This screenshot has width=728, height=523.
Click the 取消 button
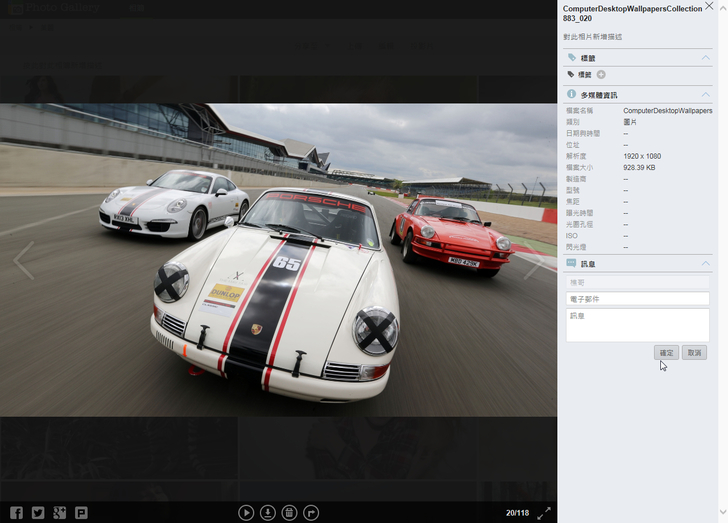click(695, 353)
